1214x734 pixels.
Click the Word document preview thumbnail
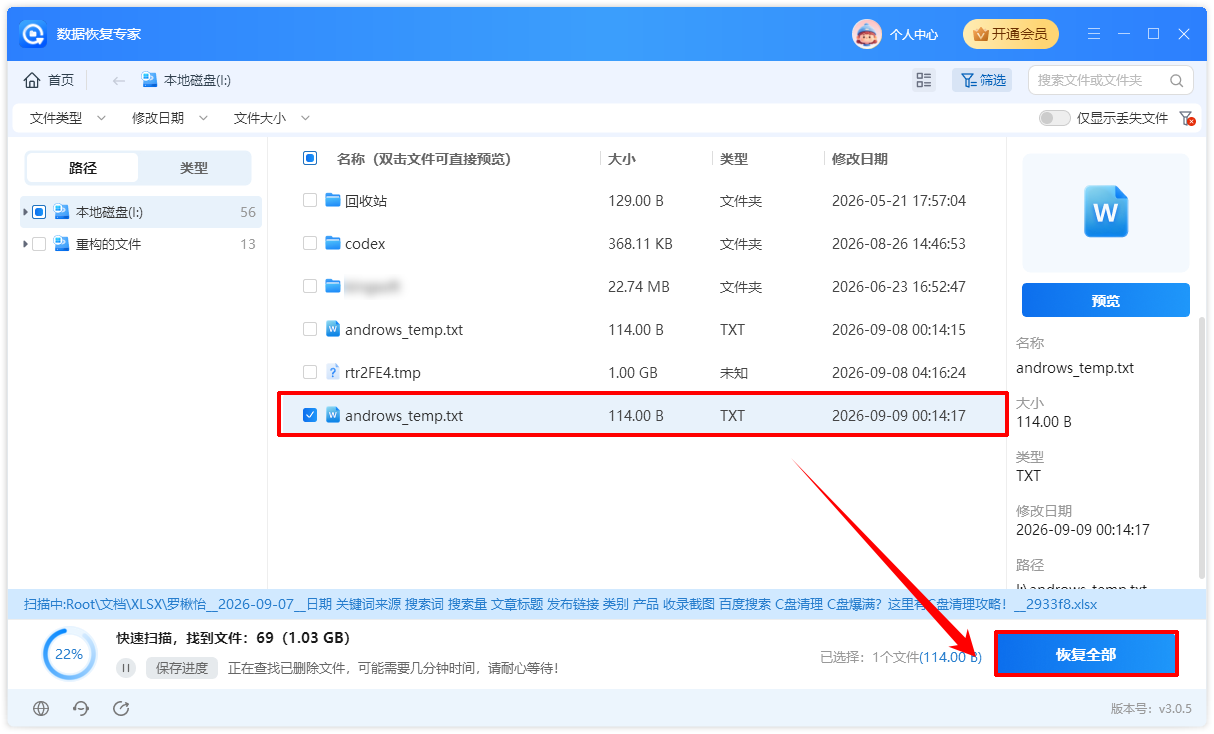[x=1106, y=212]
